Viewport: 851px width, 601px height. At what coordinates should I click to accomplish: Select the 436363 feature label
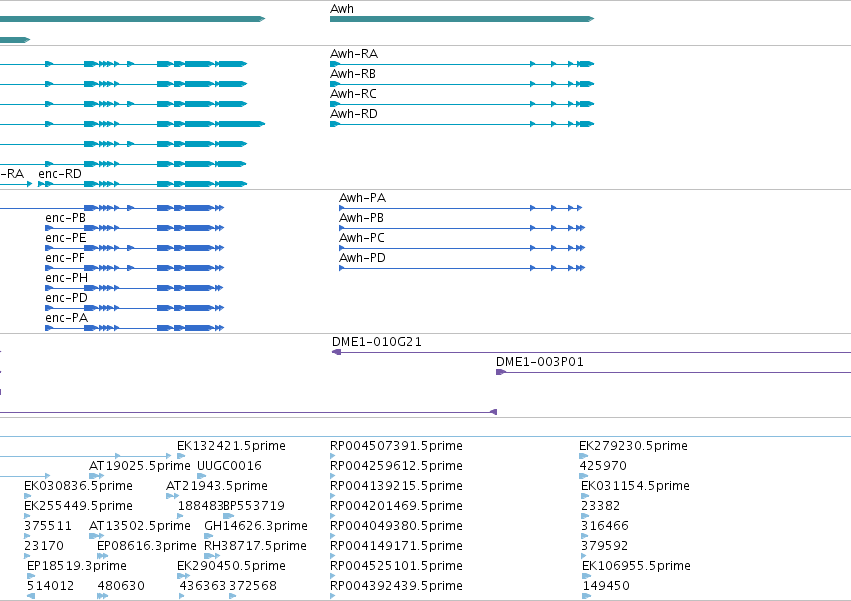pyautogui.click(x=202, y=586)
